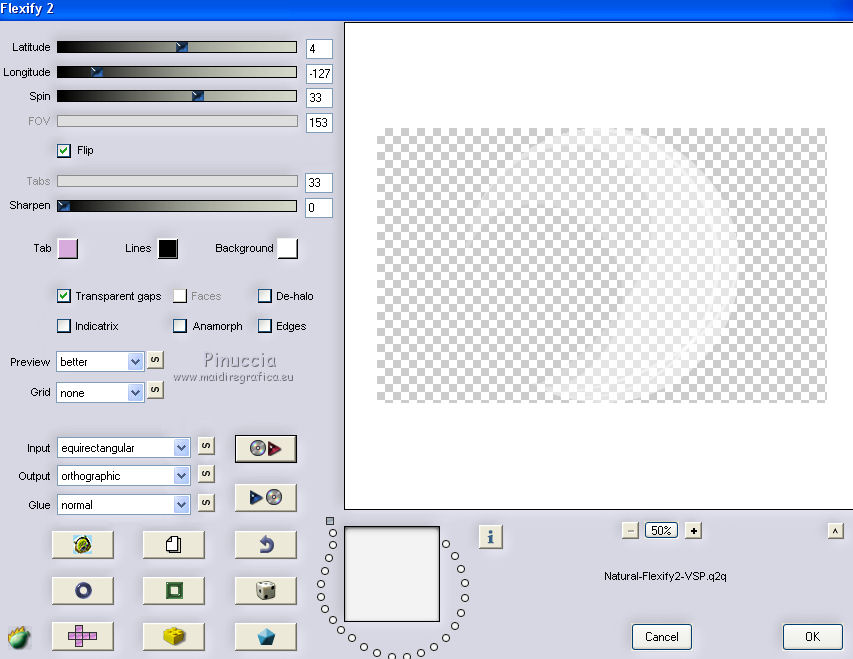The height and width of the screenshot is (659, 853).
Task: Click the blue pentagon icon button
Action: tap(265, 636)
